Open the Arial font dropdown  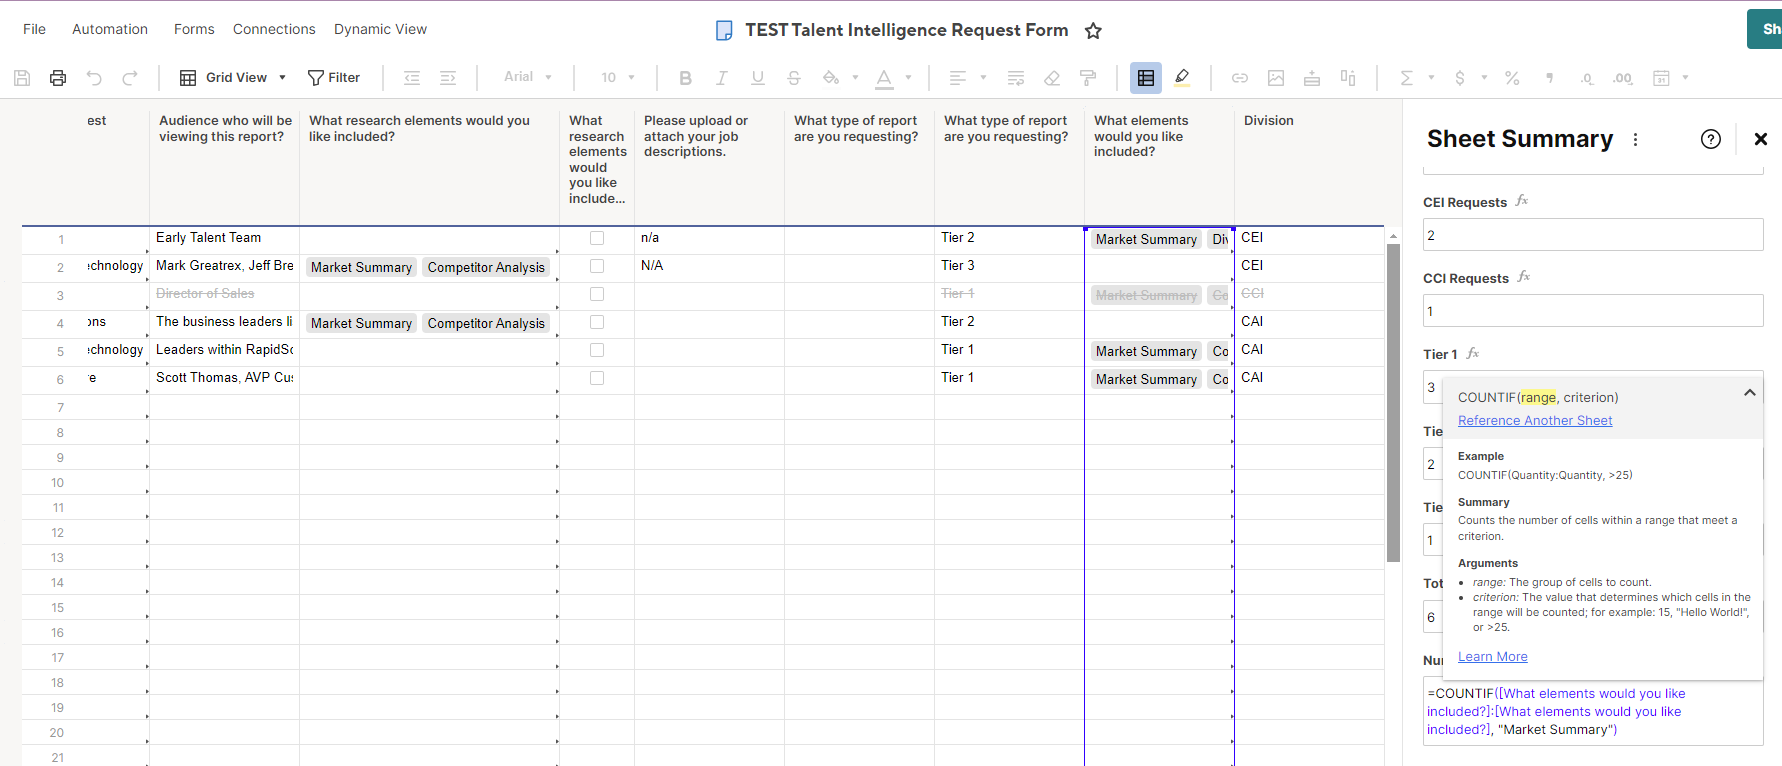pyautogui.click(x=528, y=77)
